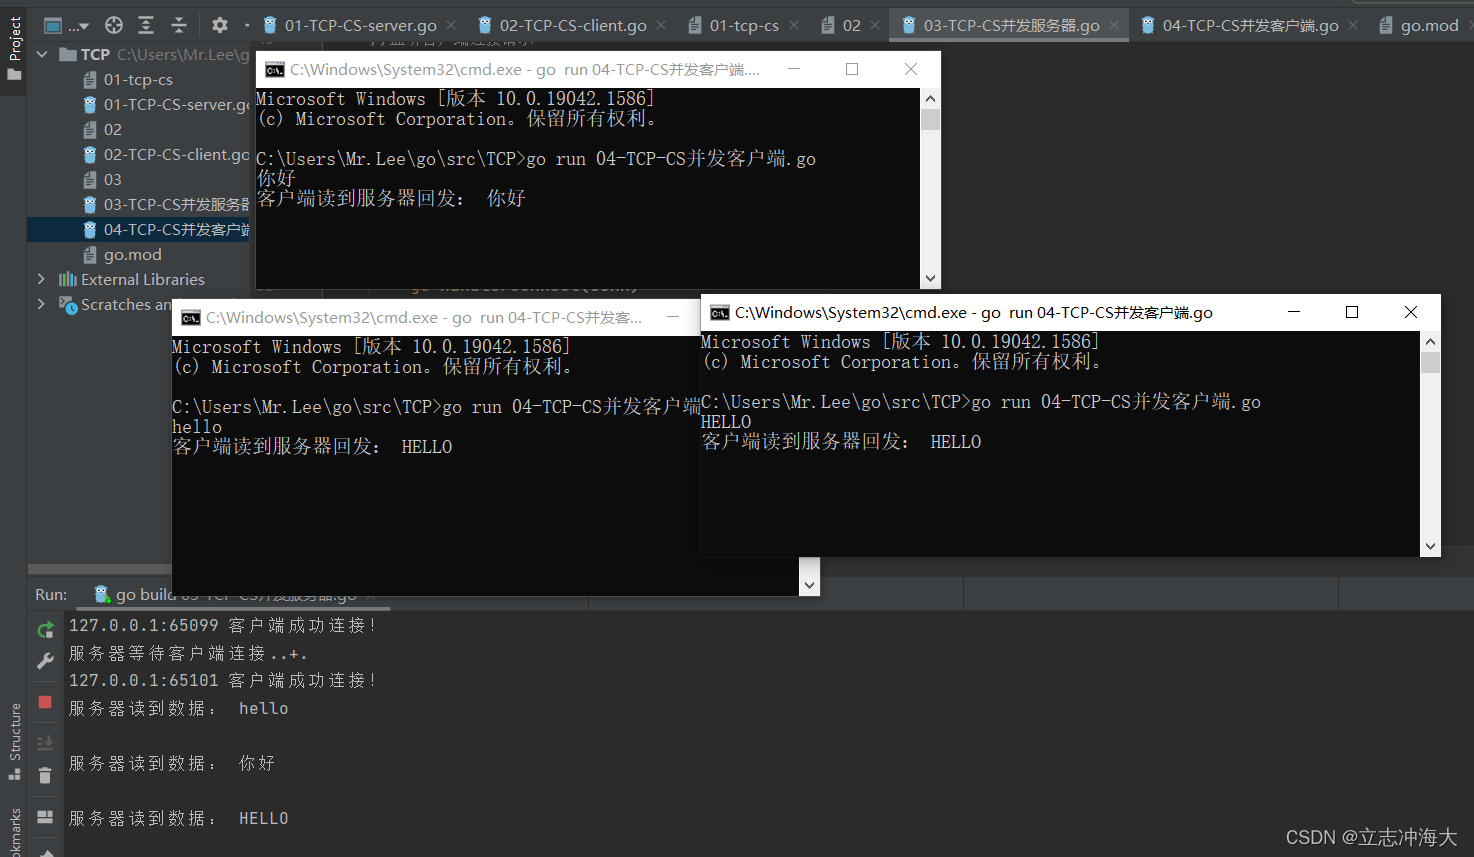Image resolution: width=1474 pixels, height=857 pixels.
Task: Stop the running server process
Action: click(45, 702)
